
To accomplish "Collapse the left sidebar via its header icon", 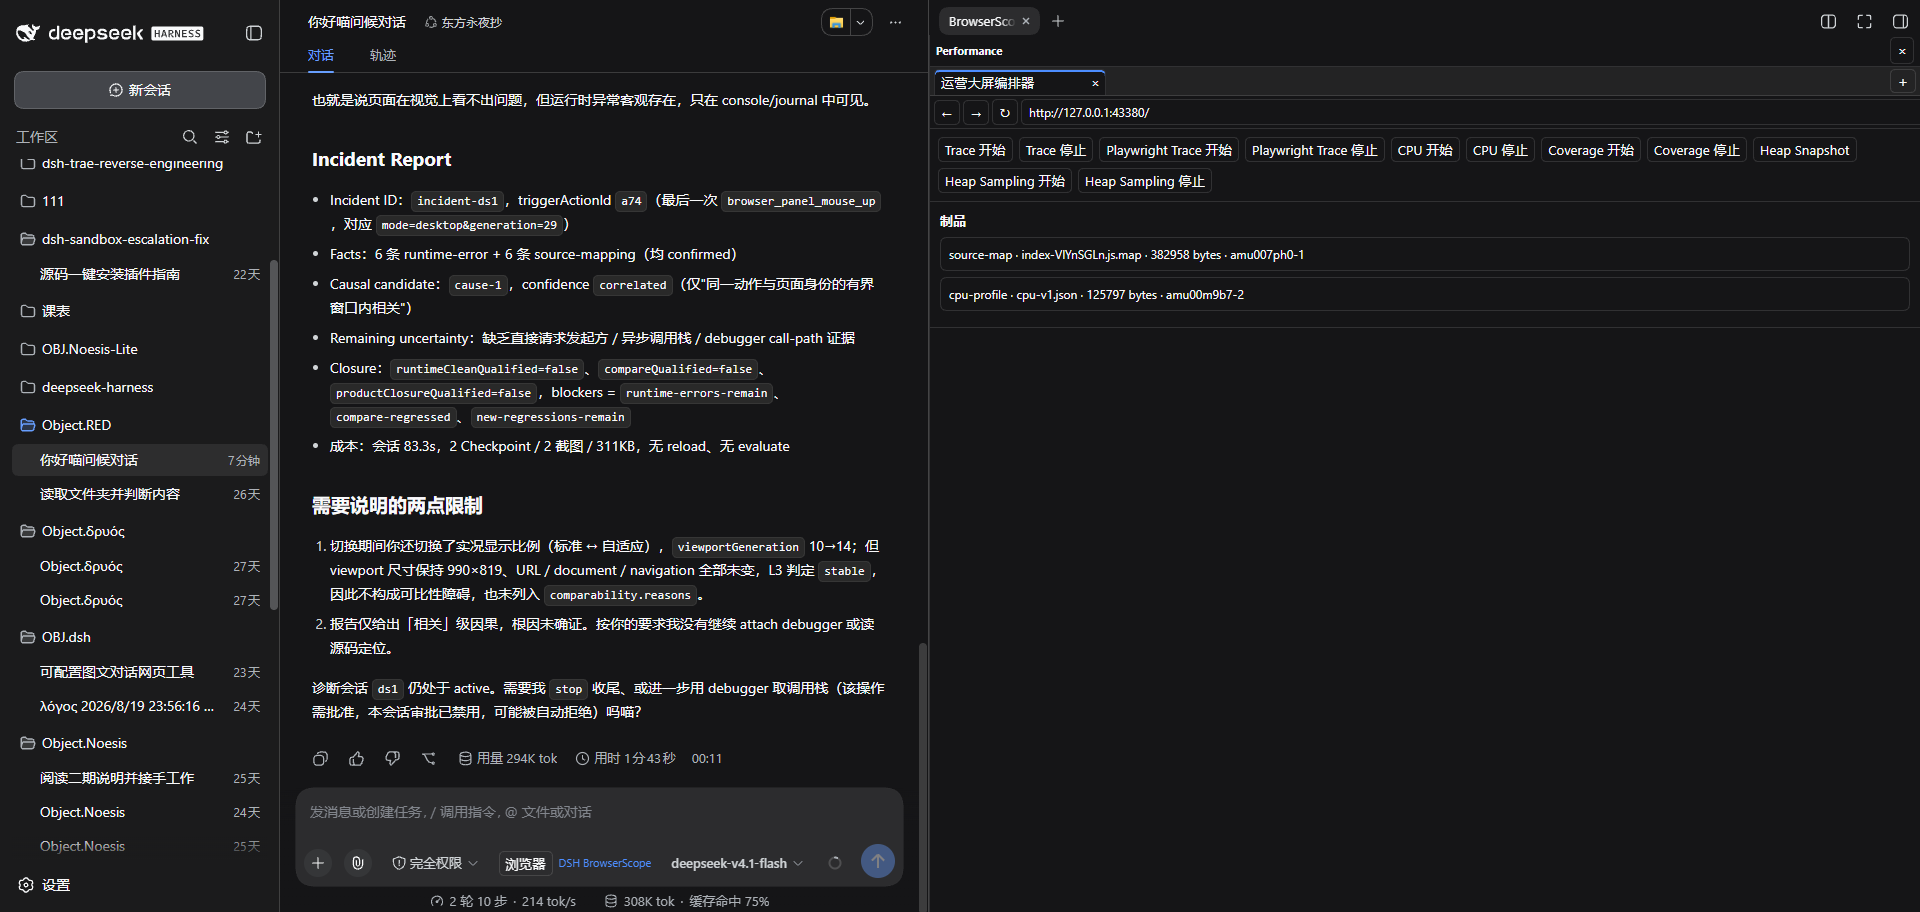I will point(254,33).
